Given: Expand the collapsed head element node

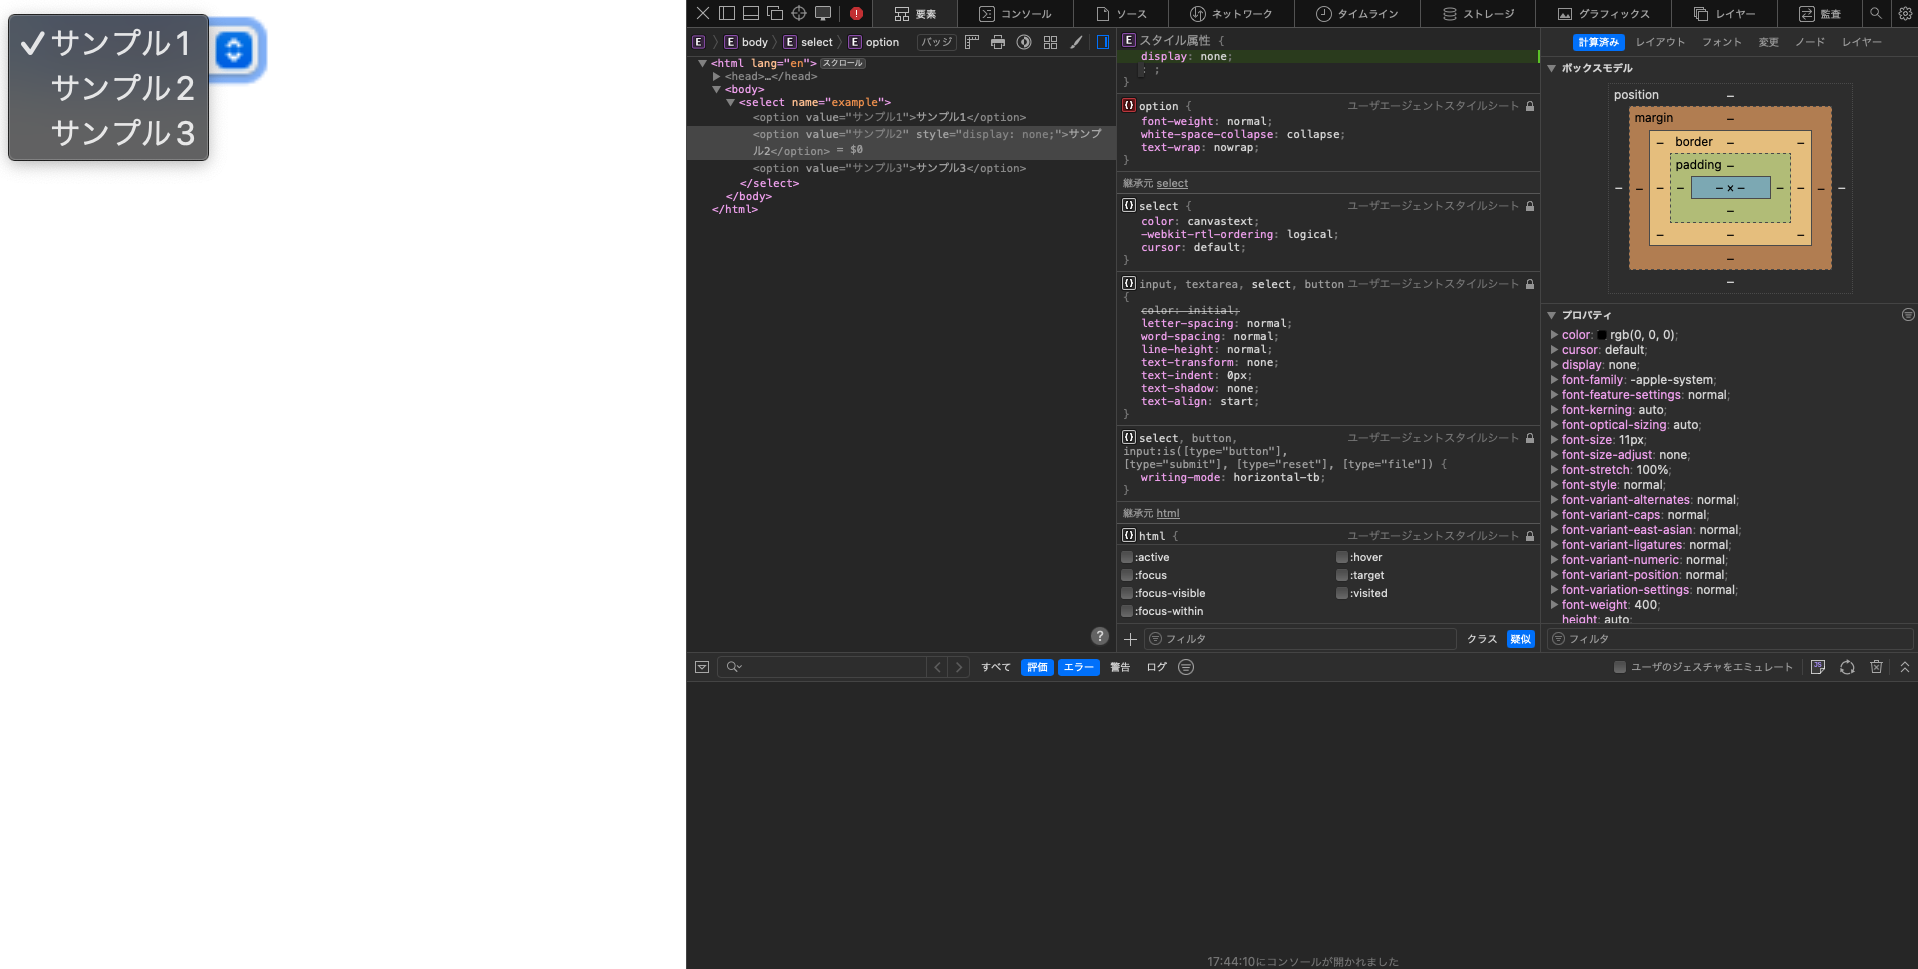Looking at the screenshot, I should 717,77.
